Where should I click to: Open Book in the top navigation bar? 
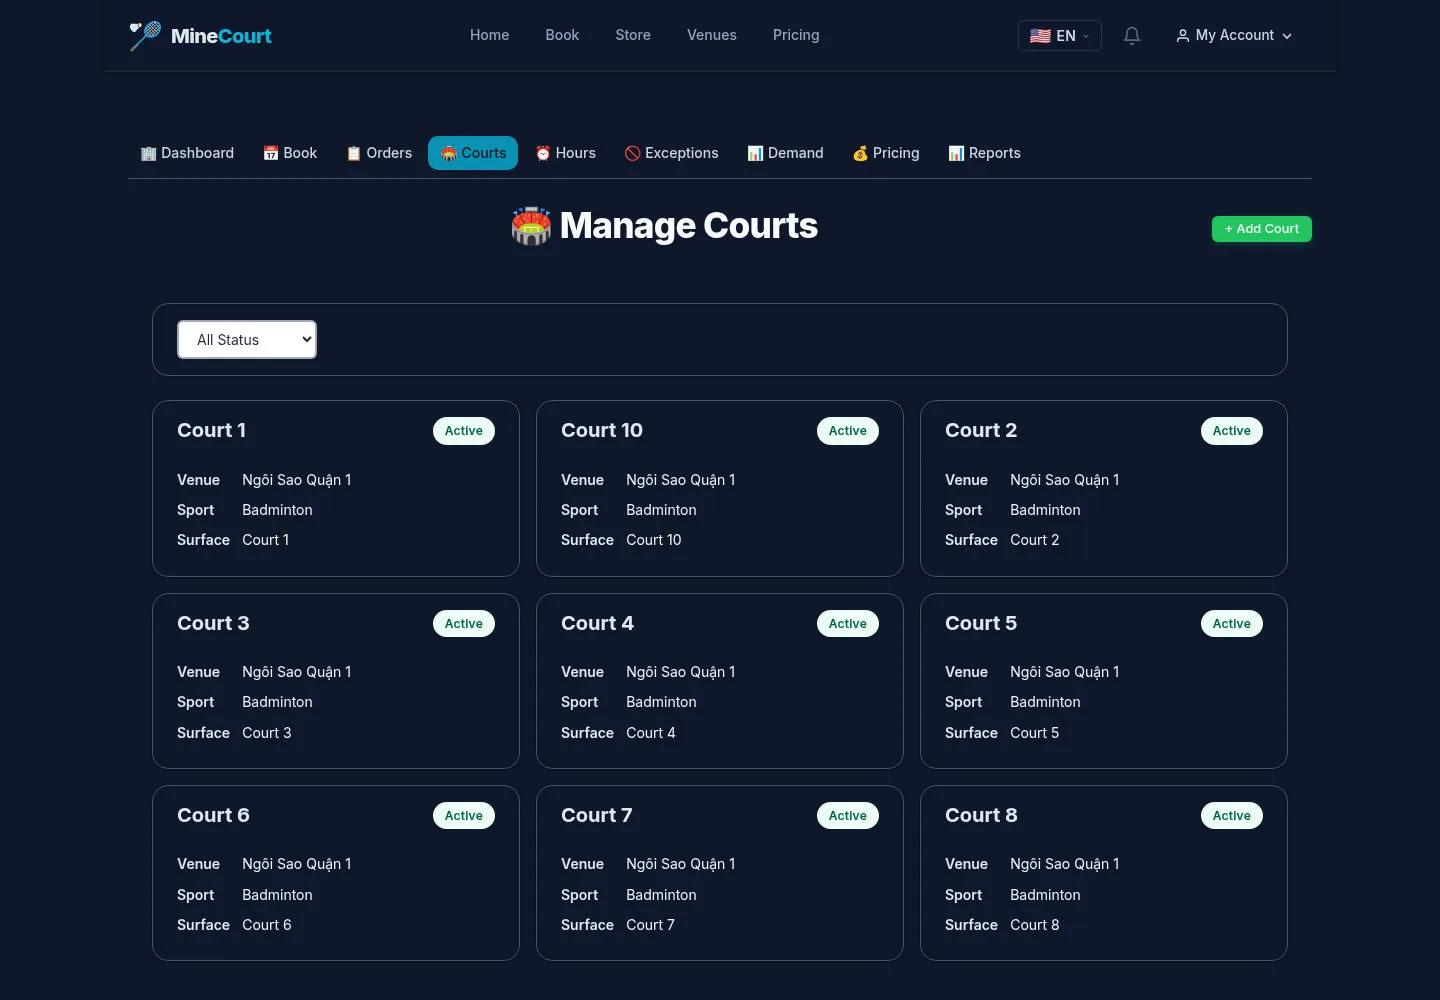tap(562, 35)
